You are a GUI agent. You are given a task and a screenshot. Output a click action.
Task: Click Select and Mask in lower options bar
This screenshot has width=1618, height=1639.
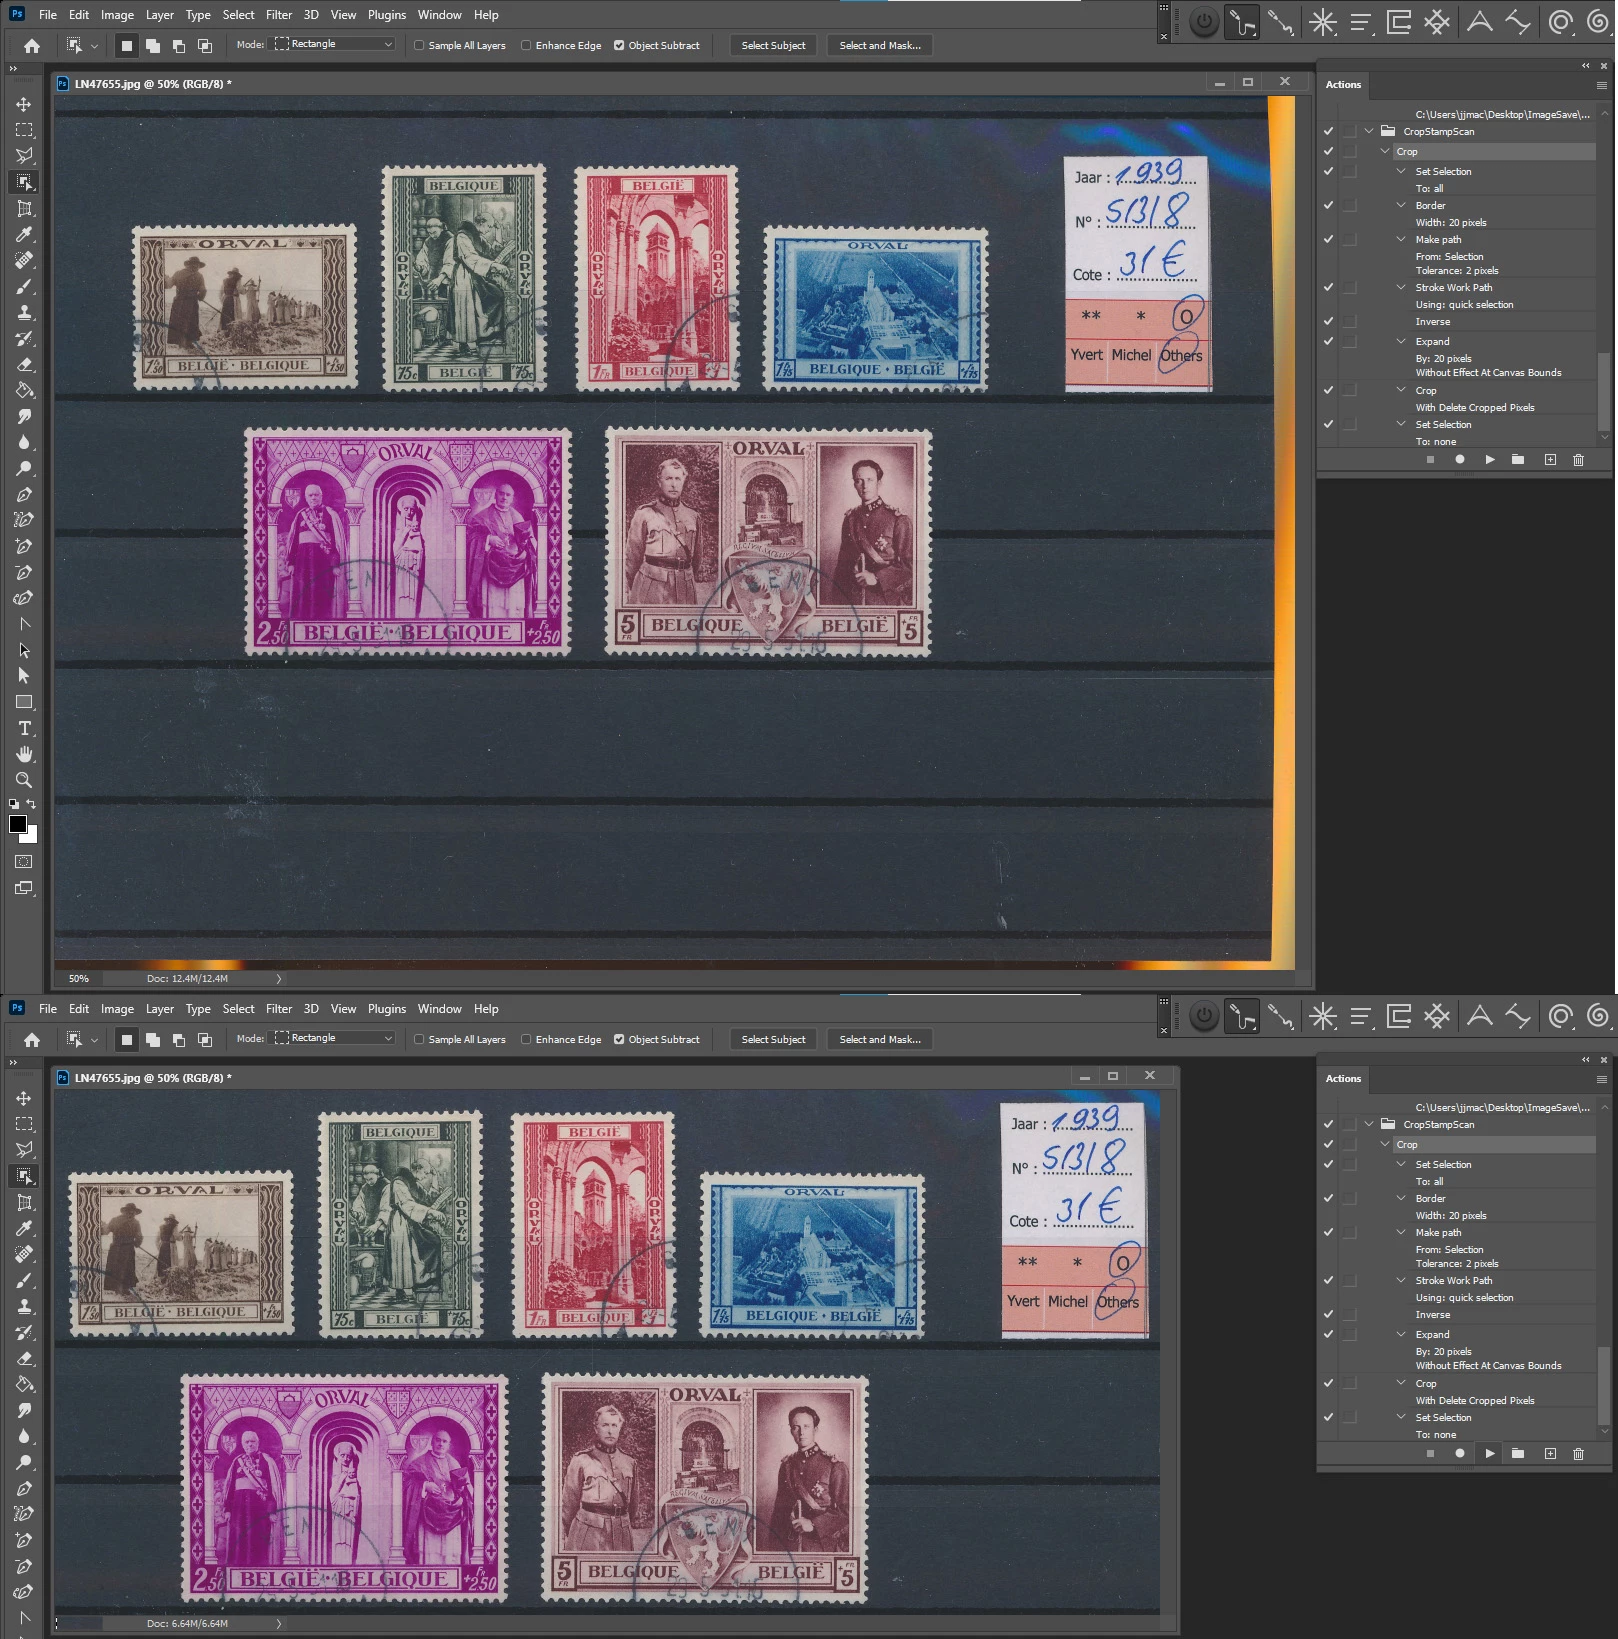(880, 1039)
